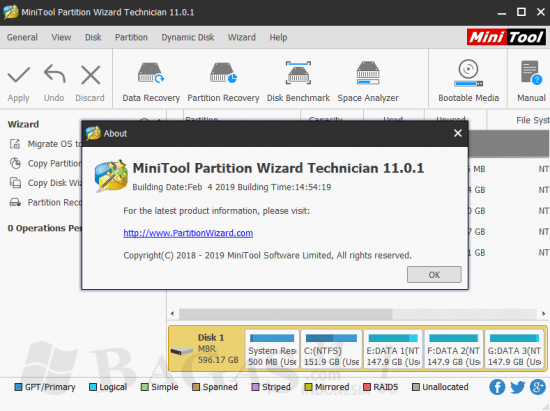This screenshot has height=411, width=550.
Task: Minimize the MiniTool window
Action: pos(502,12)
